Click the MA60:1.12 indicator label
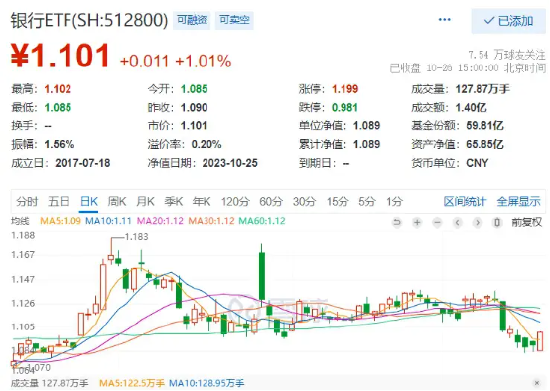550x391 pixels. [262, 221]
